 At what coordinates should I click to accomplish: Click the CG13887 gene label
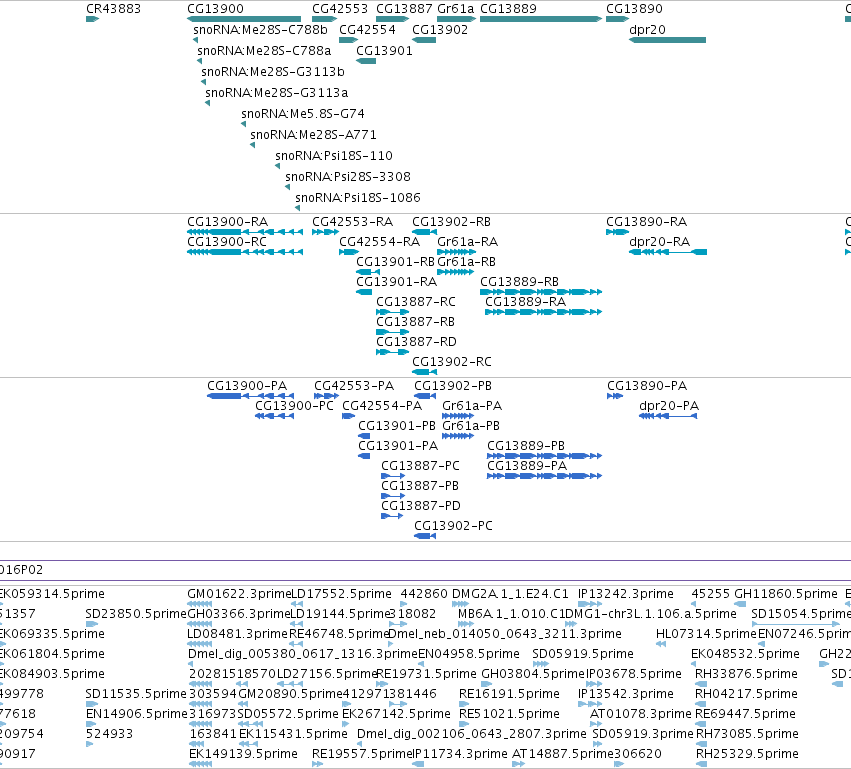click(404, 9)
